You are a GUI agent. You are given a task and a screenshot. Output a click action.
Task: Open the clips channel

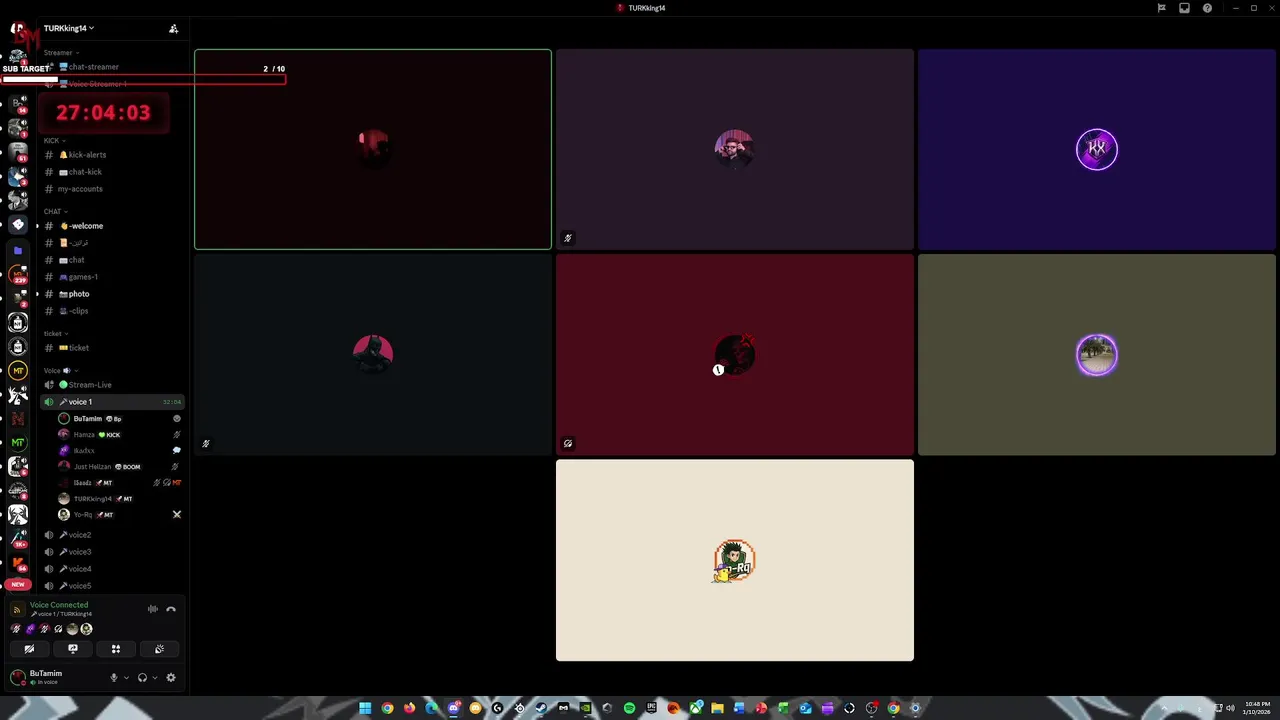coord(112,311)
